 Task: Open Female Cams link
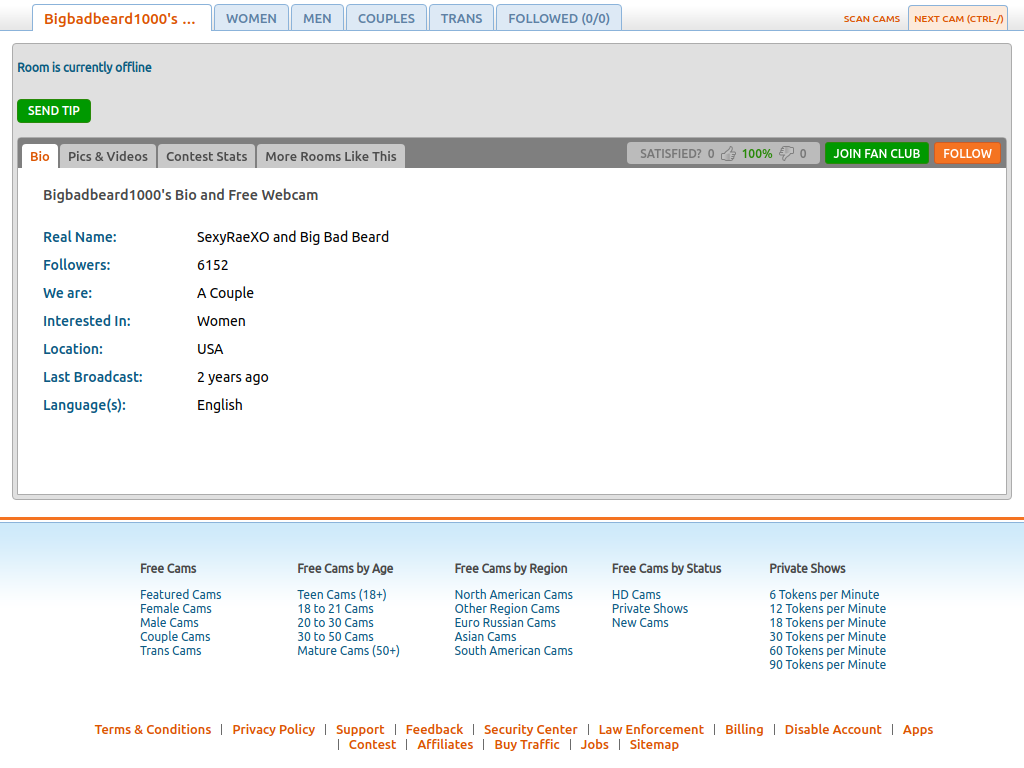click(176, 609)
